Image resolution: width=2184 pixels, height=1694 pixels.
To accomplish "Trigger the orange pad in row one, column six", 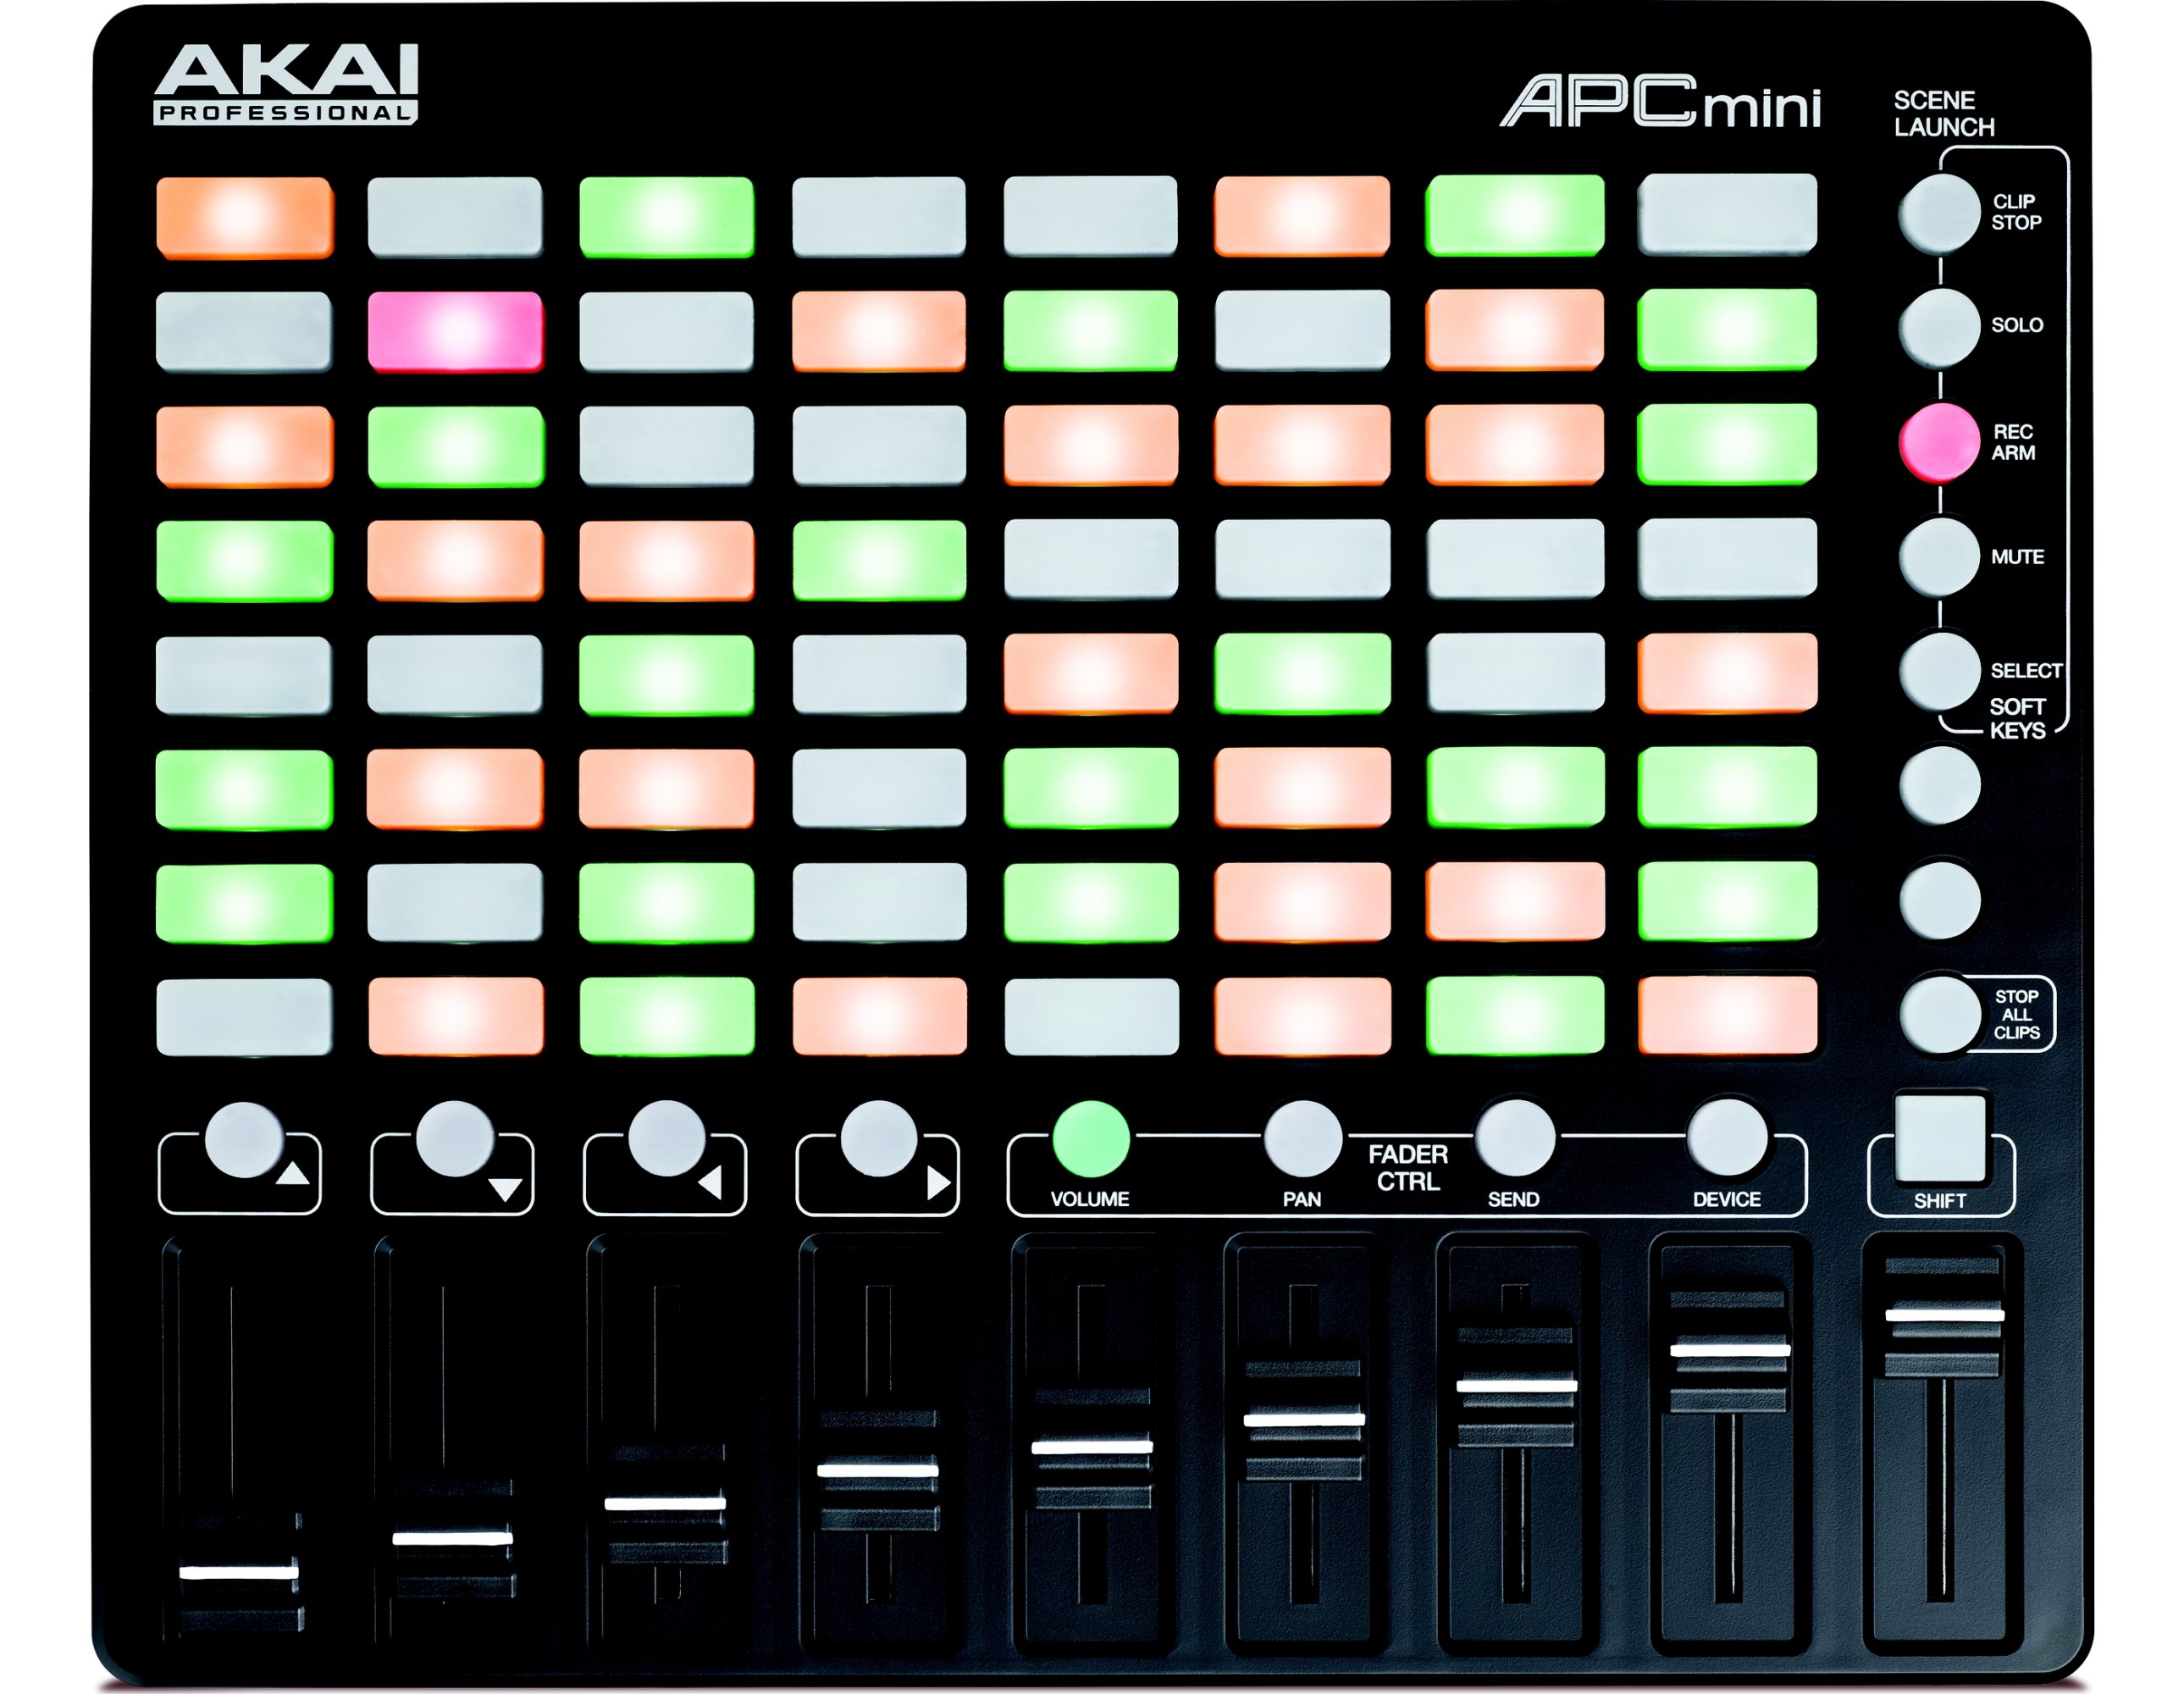I will click(1303, 216).
